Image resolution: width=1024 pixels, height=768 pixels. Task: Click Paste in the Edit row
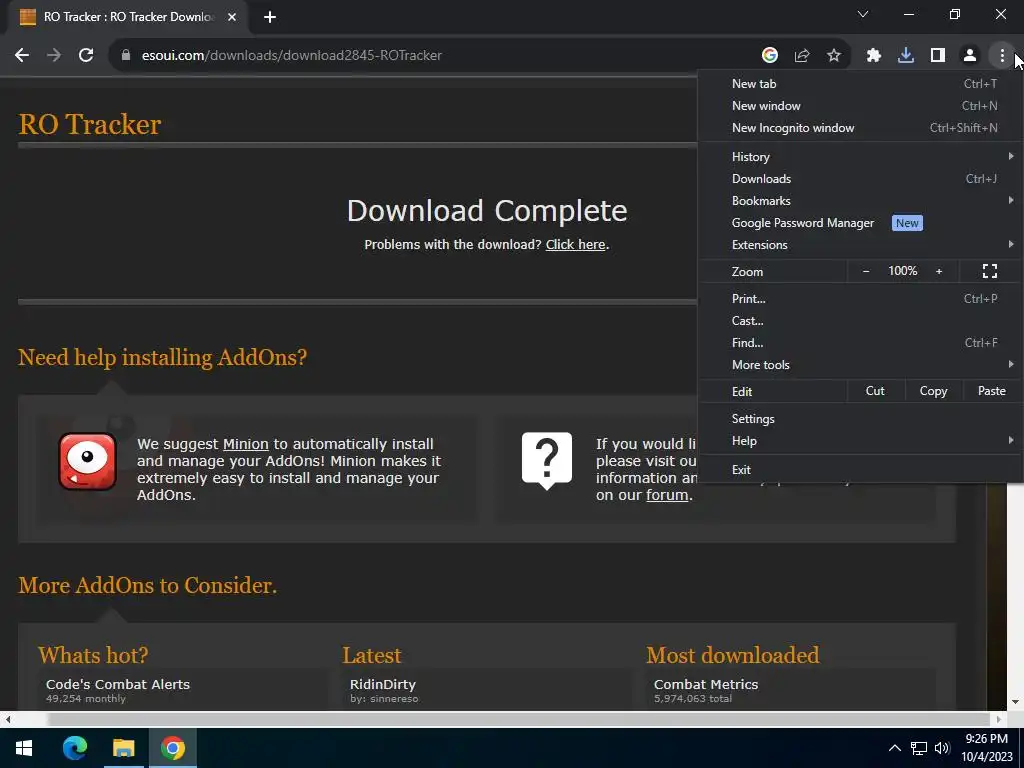pos(992,391)
